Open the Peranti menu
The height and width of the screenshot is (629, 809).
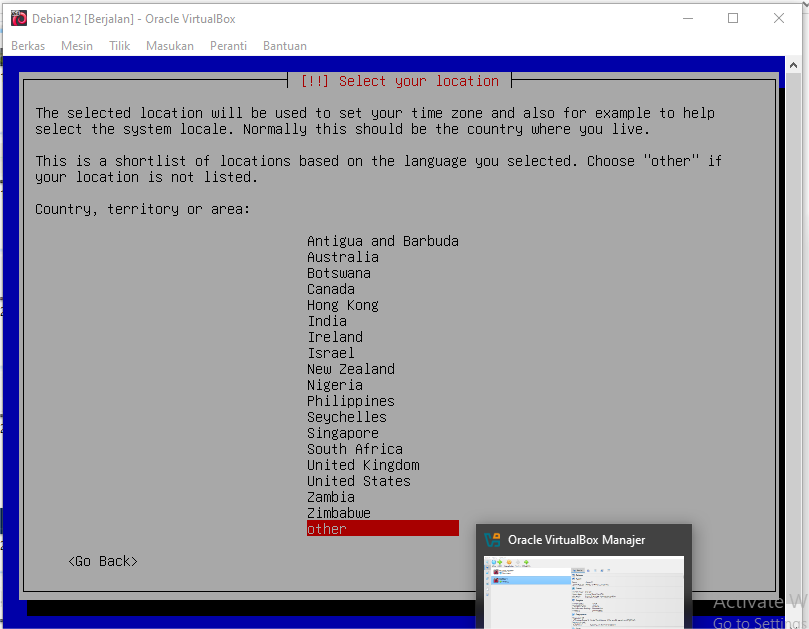pyautogui.click(x=230, y=46)
